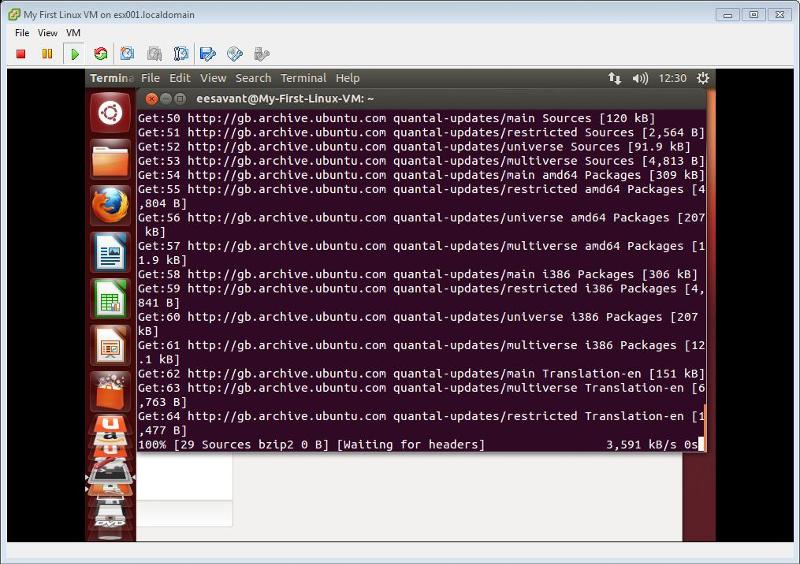Connect a CD/DVD device via toolbar icon
This screenshot has width=800, height=564.
coord(235,54)
